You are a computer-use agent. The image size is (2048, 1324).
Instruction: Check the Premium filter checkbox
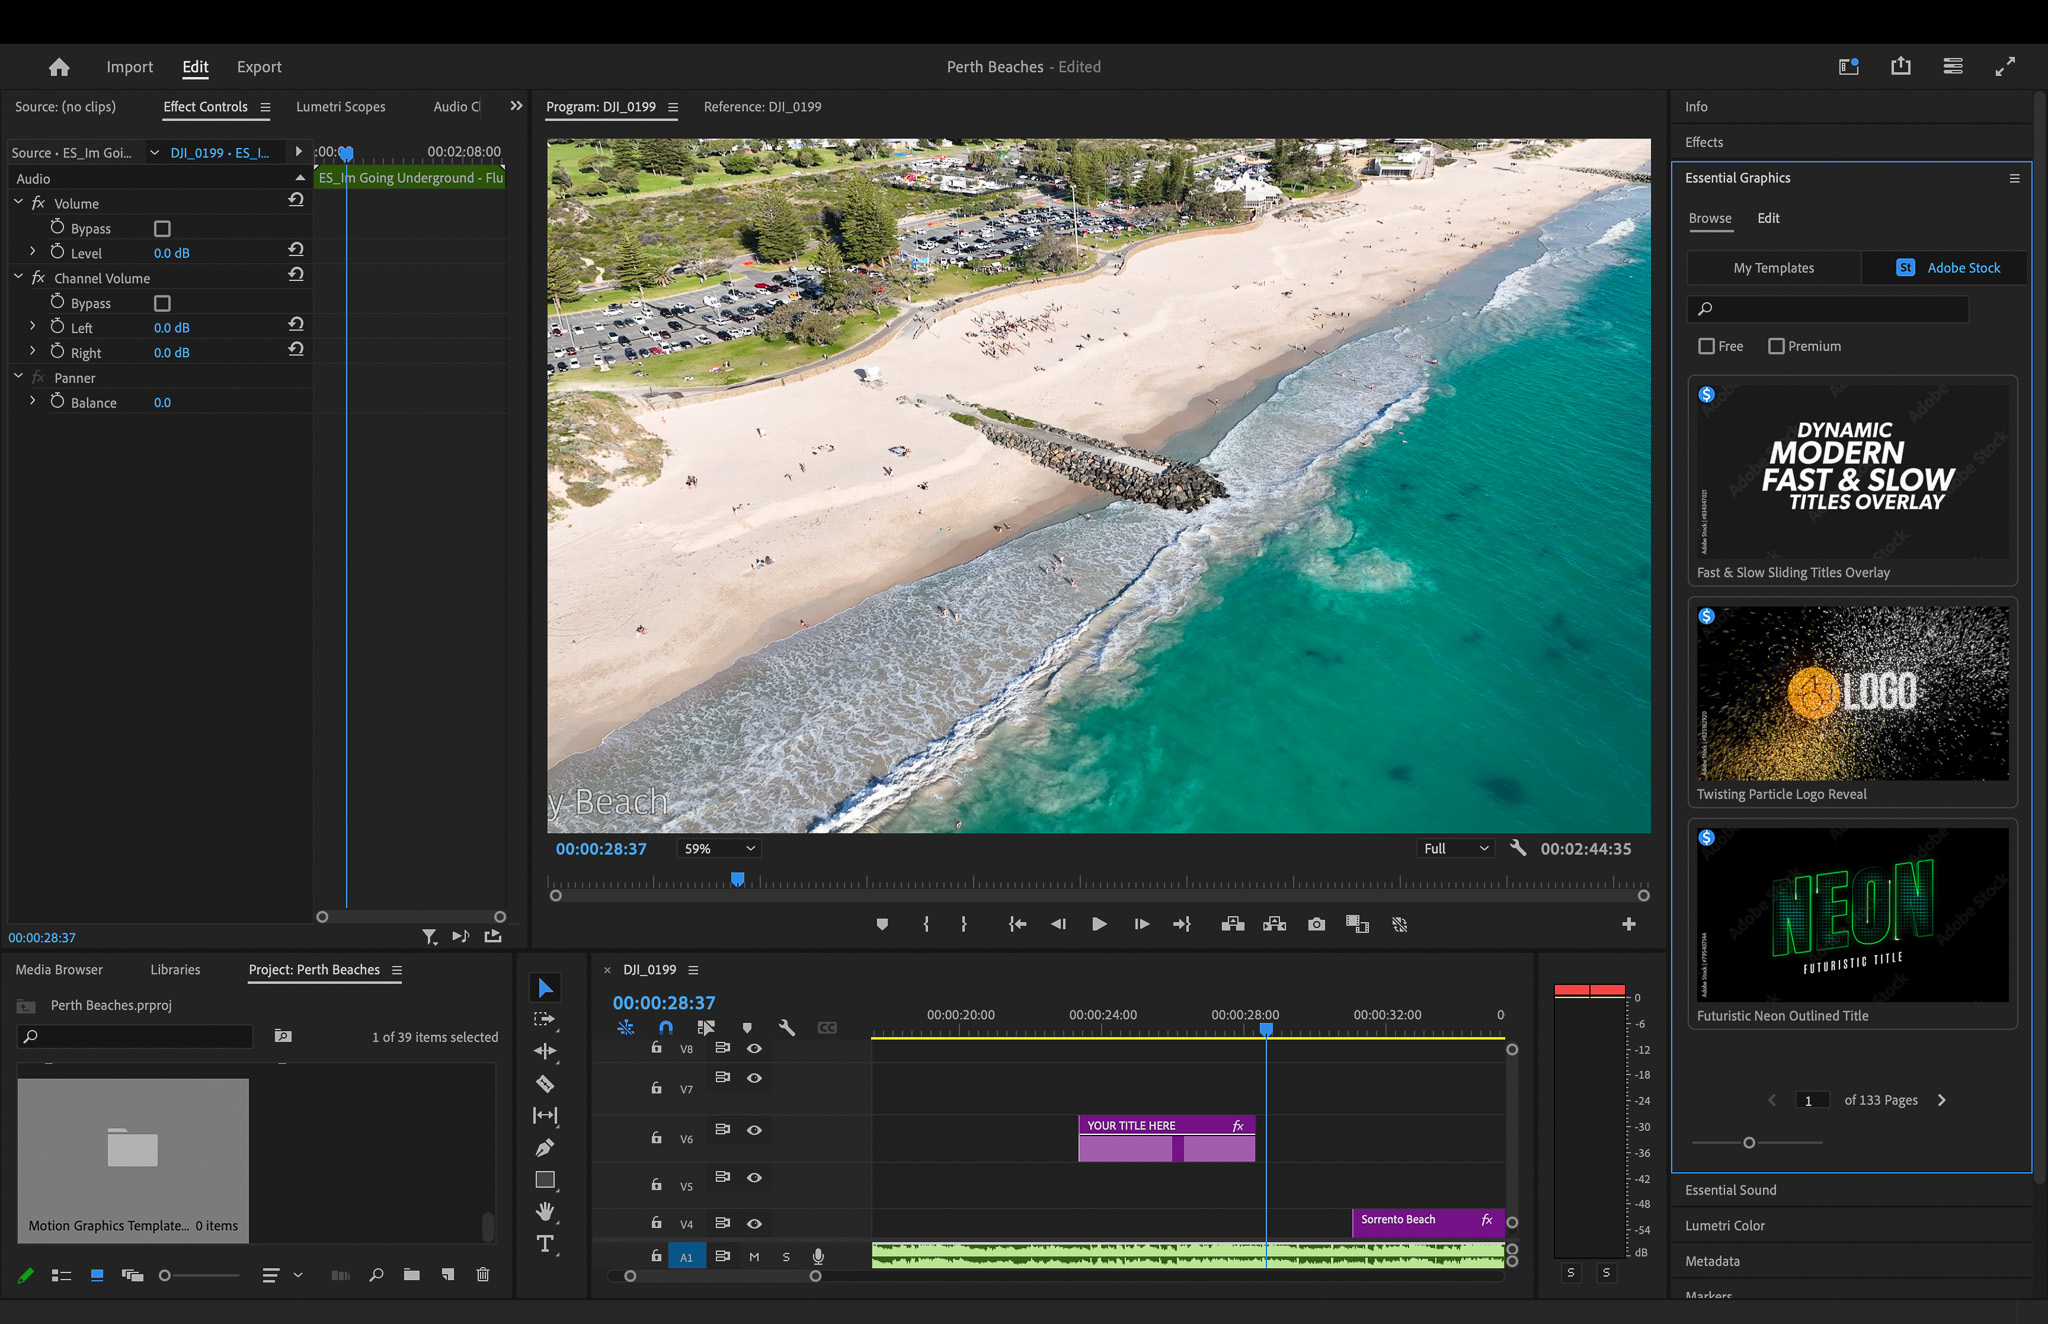tap(1776, 346)
